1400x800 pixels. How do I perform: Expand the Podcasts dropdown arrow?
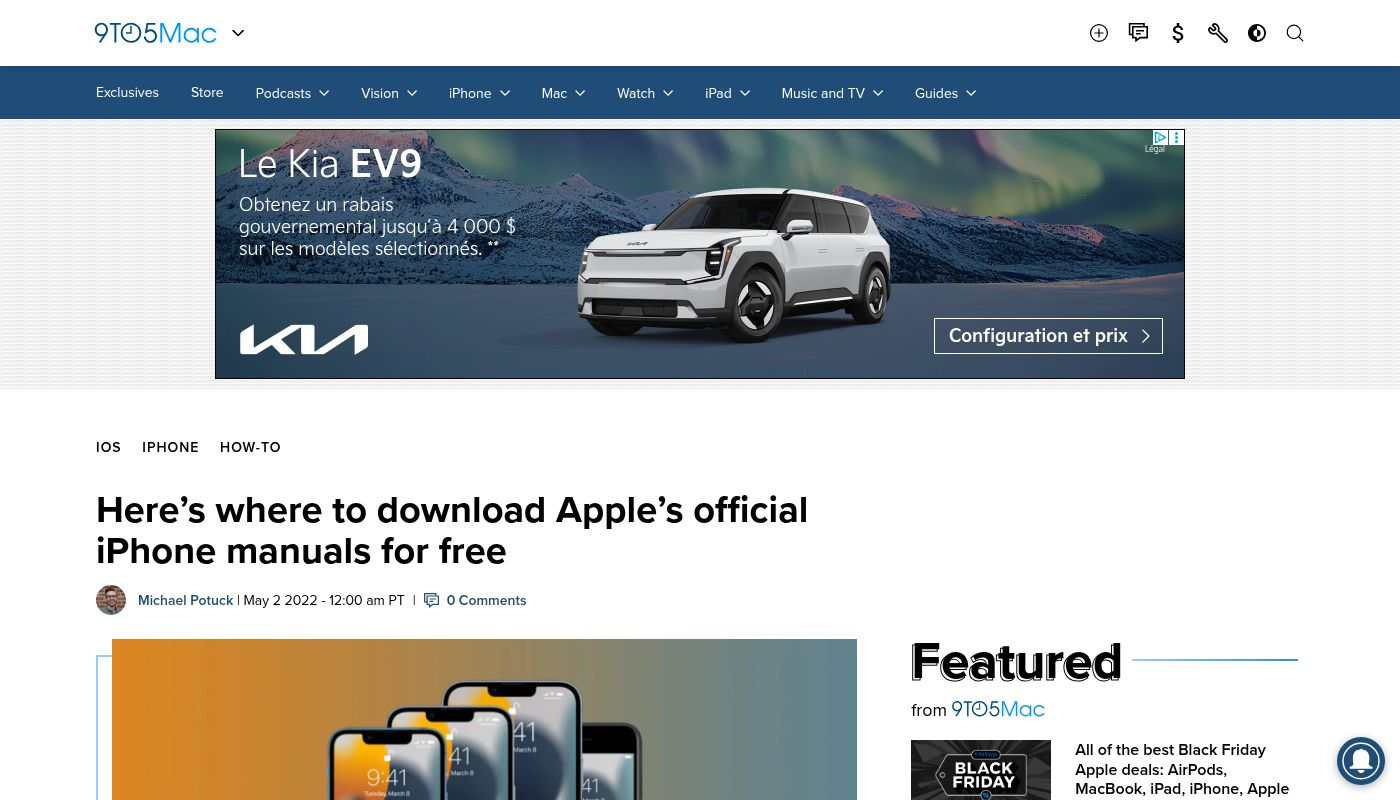(x=324, y=93)
